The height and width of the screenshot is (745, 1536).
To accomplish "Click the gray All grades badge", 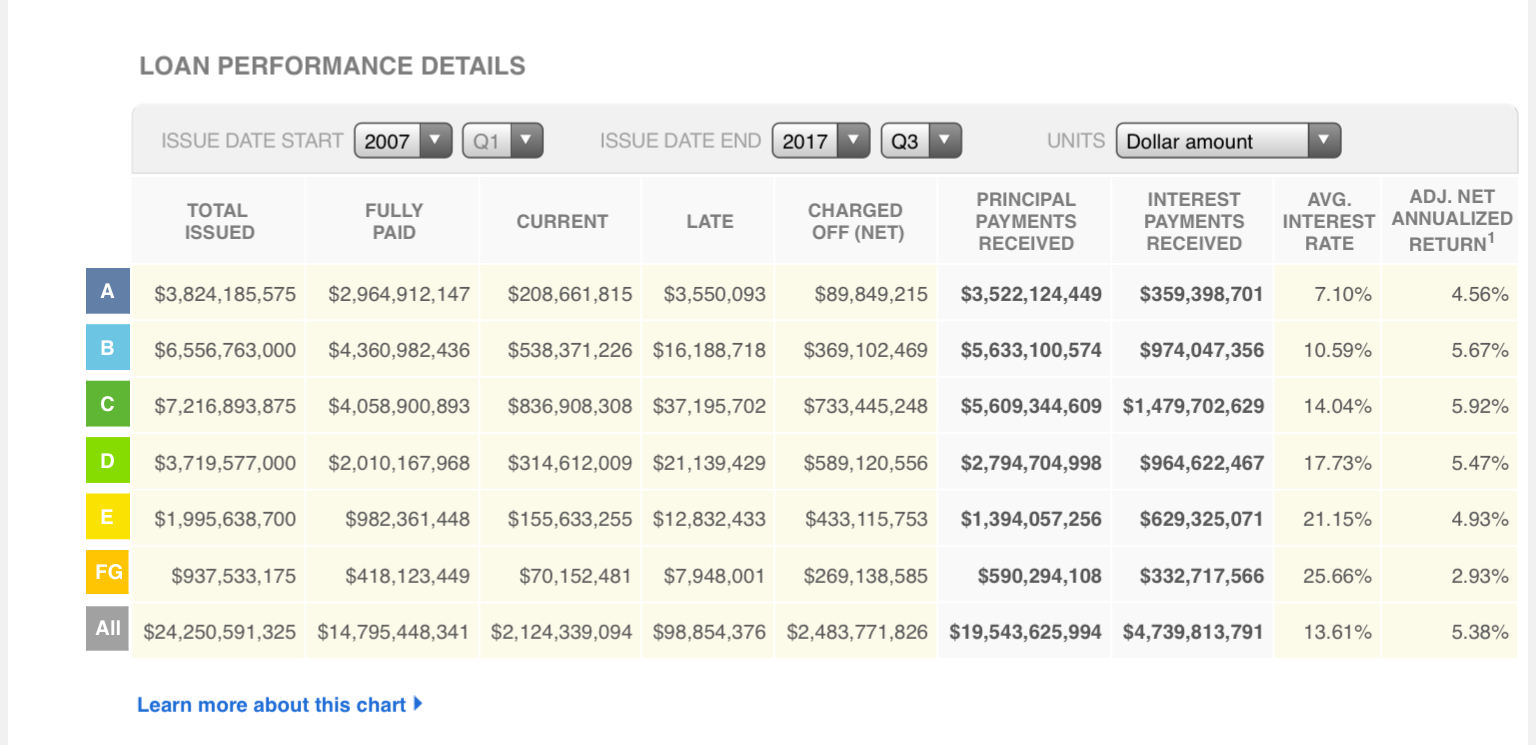I will tap(108, 629).
